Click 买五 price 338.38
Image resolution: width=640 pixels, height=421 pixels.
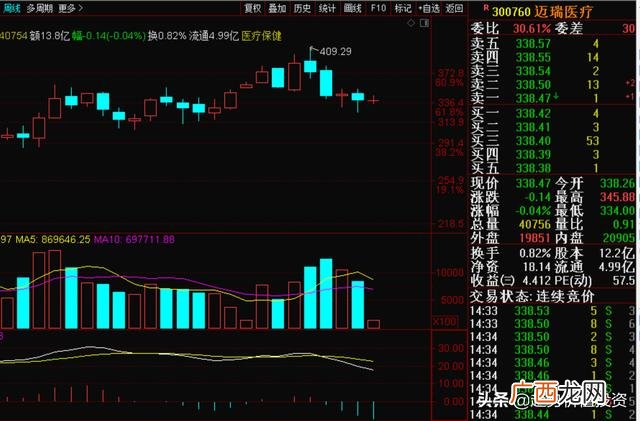[533, 168]
